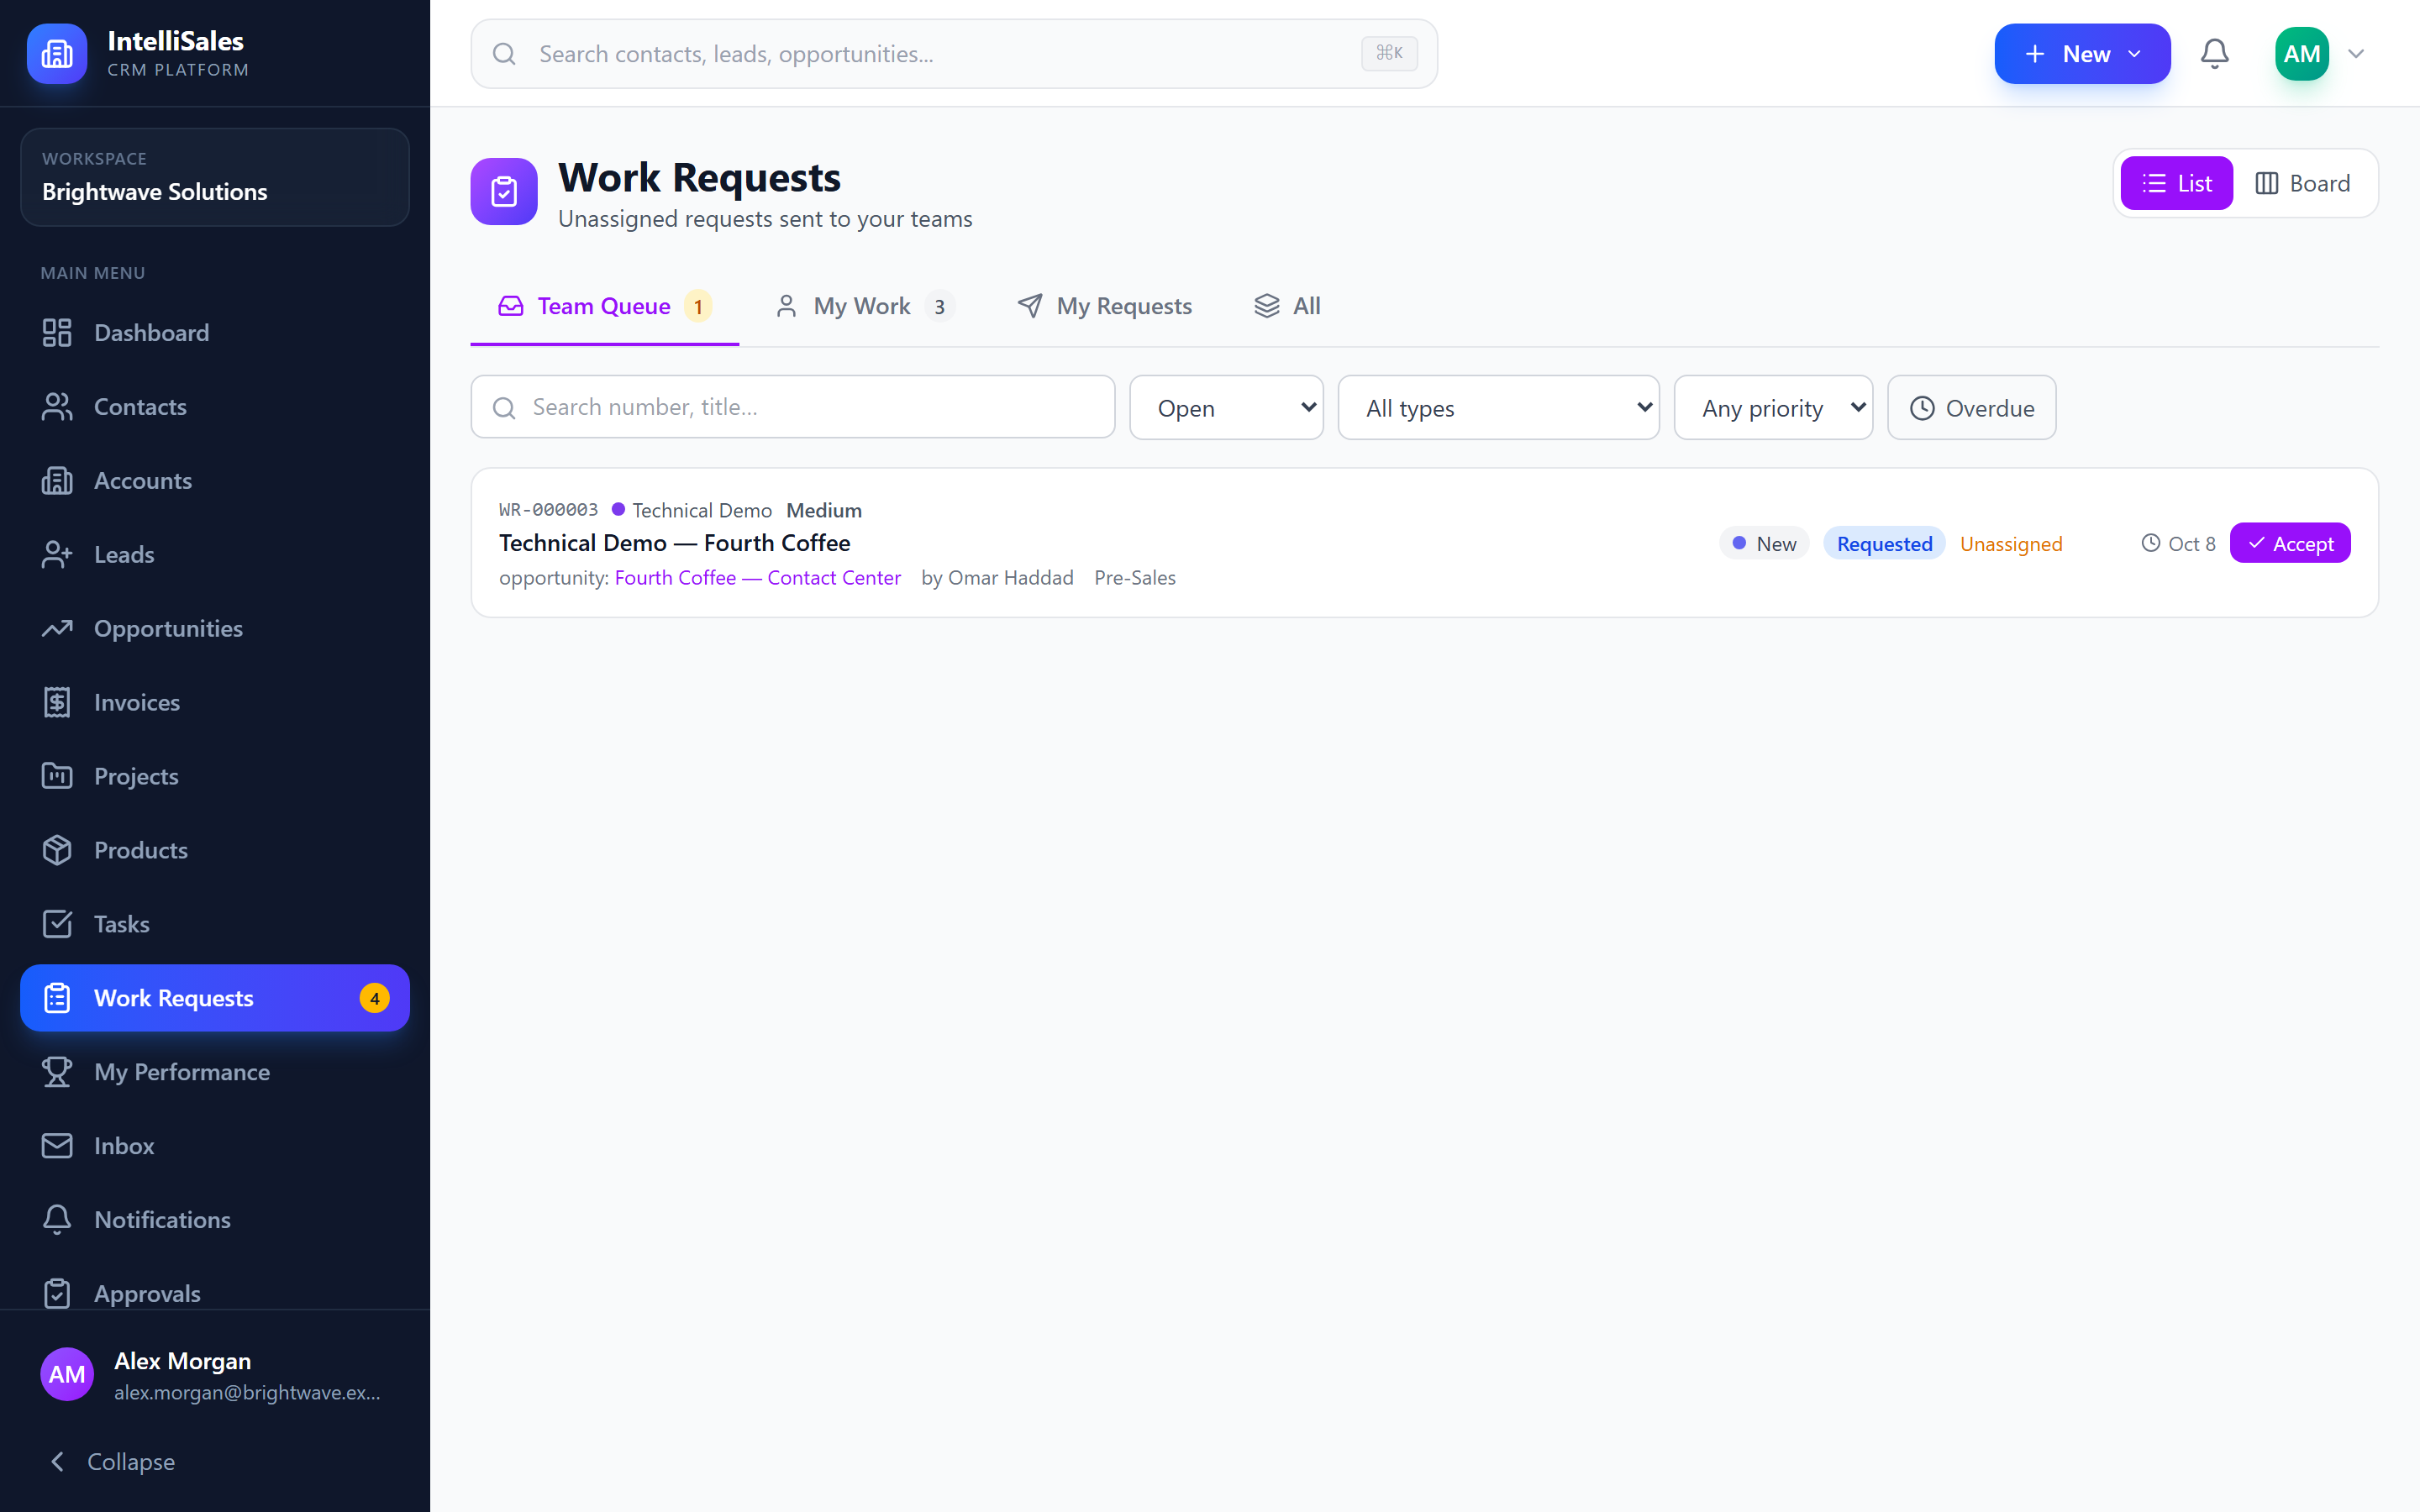This screenshot has width=2420, height=1512.
Task: Open the Open status dropdown
Action: coord(1226,408)
